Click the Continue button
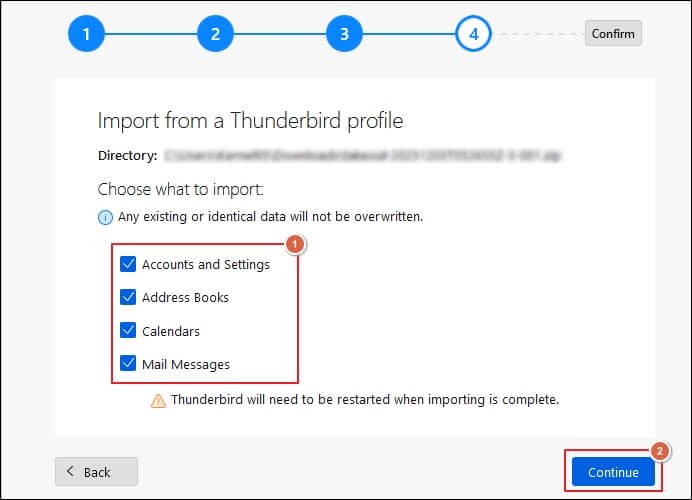The height and width of the screenshot is (500, 692). pos(613,472)
